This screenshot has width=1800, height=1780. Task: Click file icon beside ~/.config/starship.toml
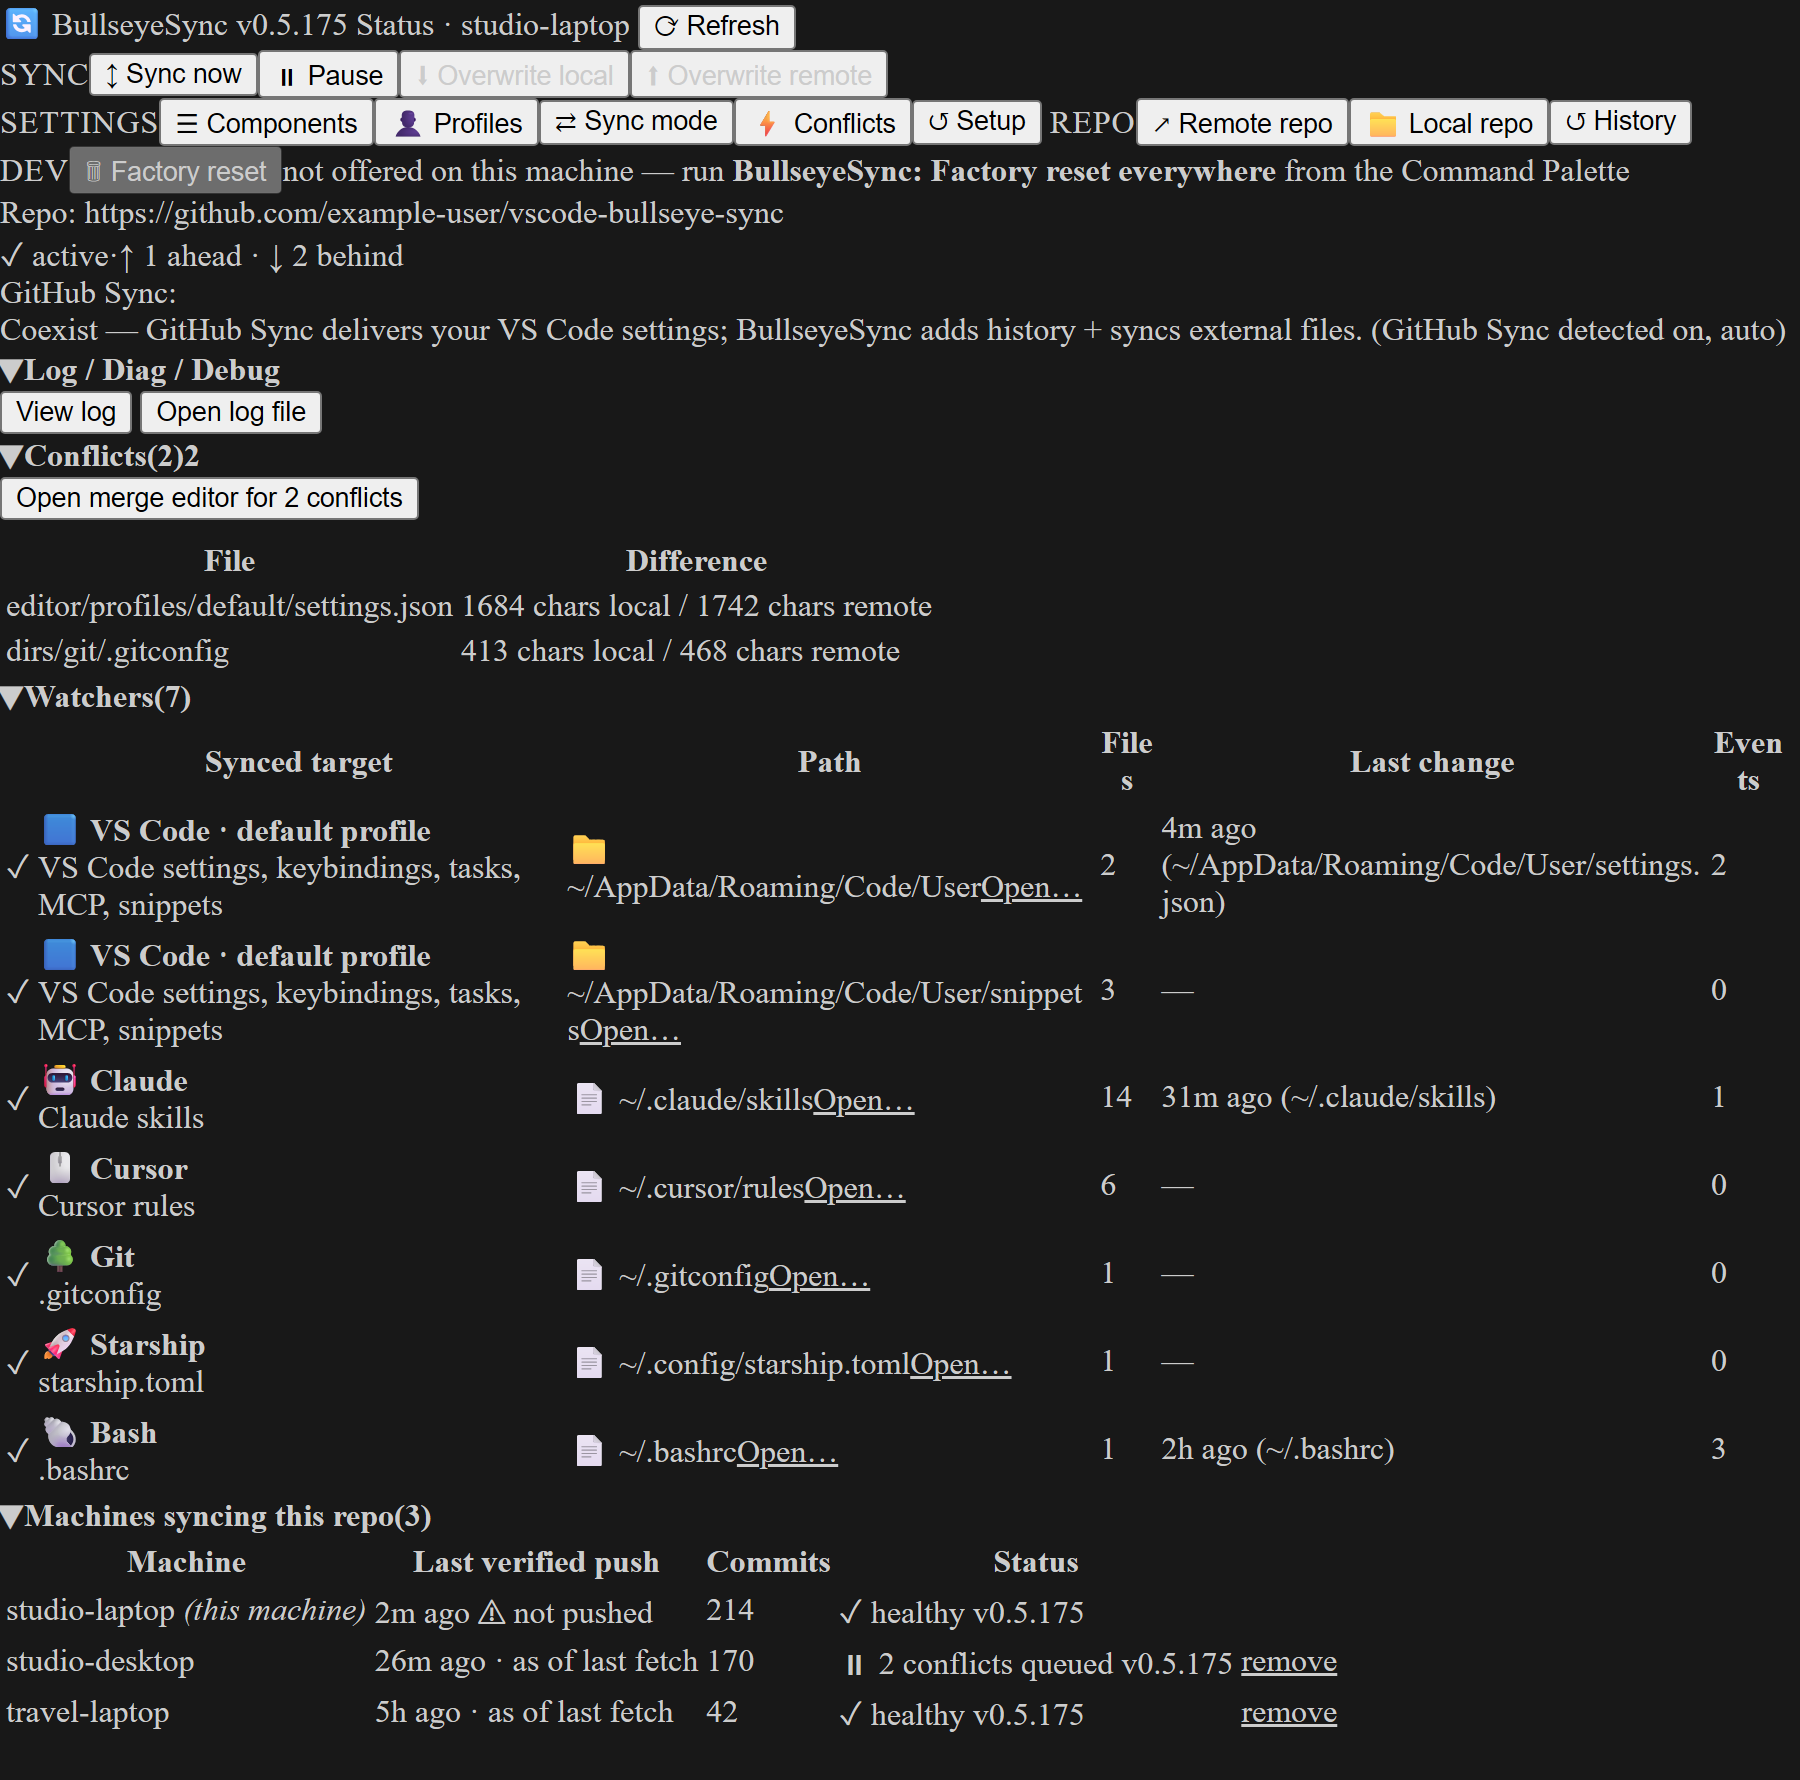(589, 1363)
